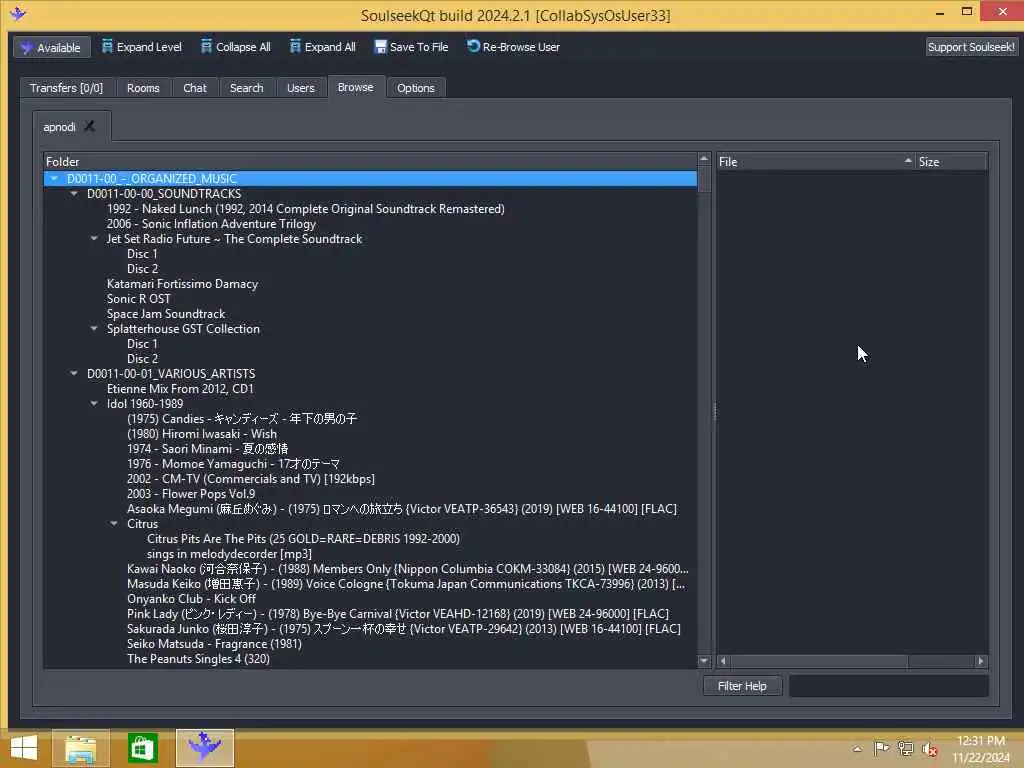Sort by the File column header
Screen dimensions: 1024x768
pyautogui.click(x=815, y=161)
